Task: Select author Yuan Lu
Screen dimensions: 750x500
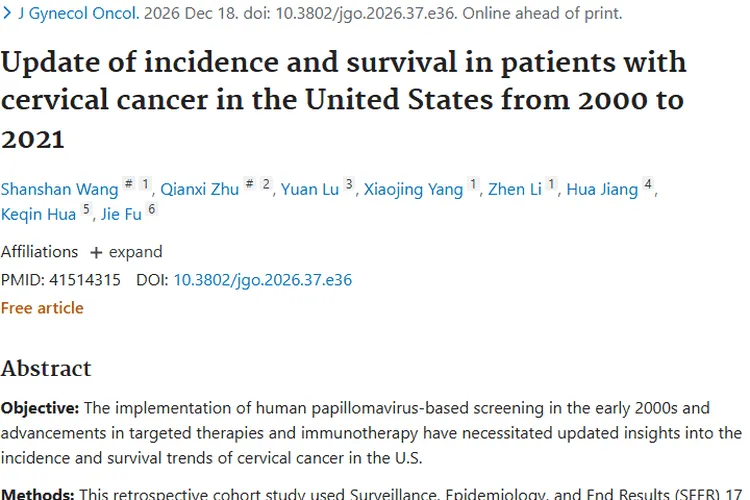Action: click(x=309, y=189)
